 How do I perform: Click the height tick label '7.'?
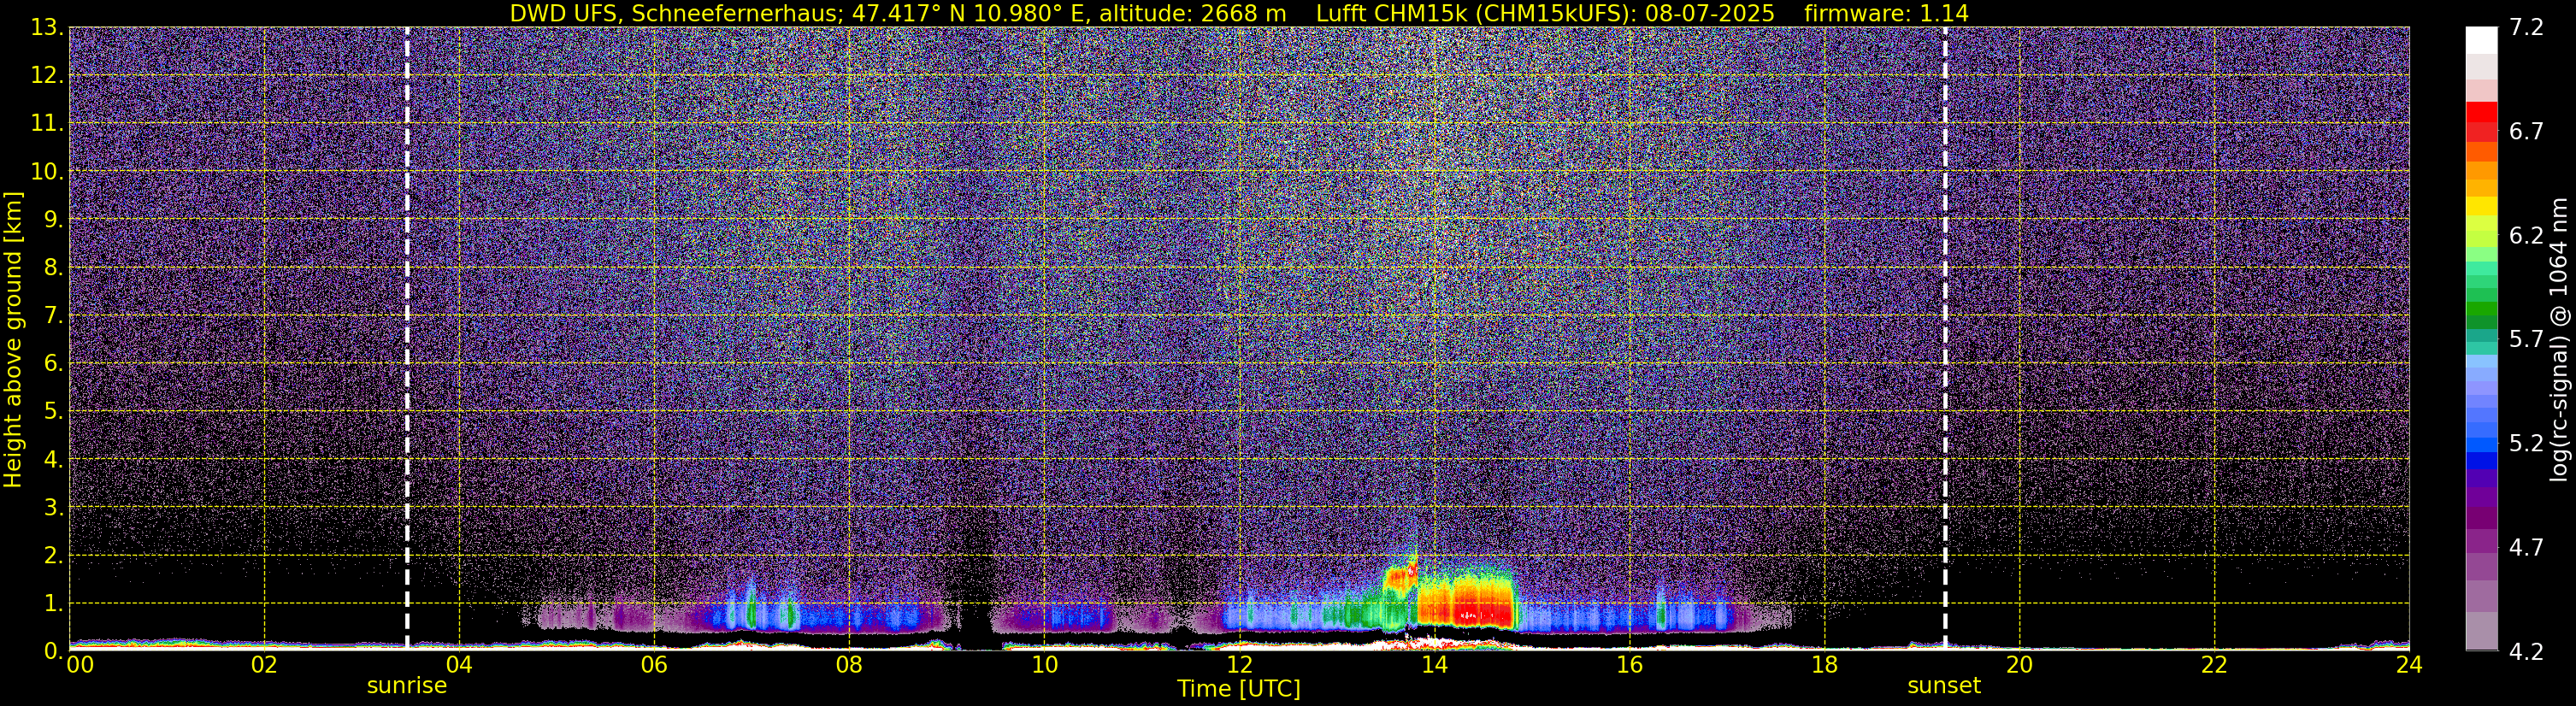(x=53, y=316)
